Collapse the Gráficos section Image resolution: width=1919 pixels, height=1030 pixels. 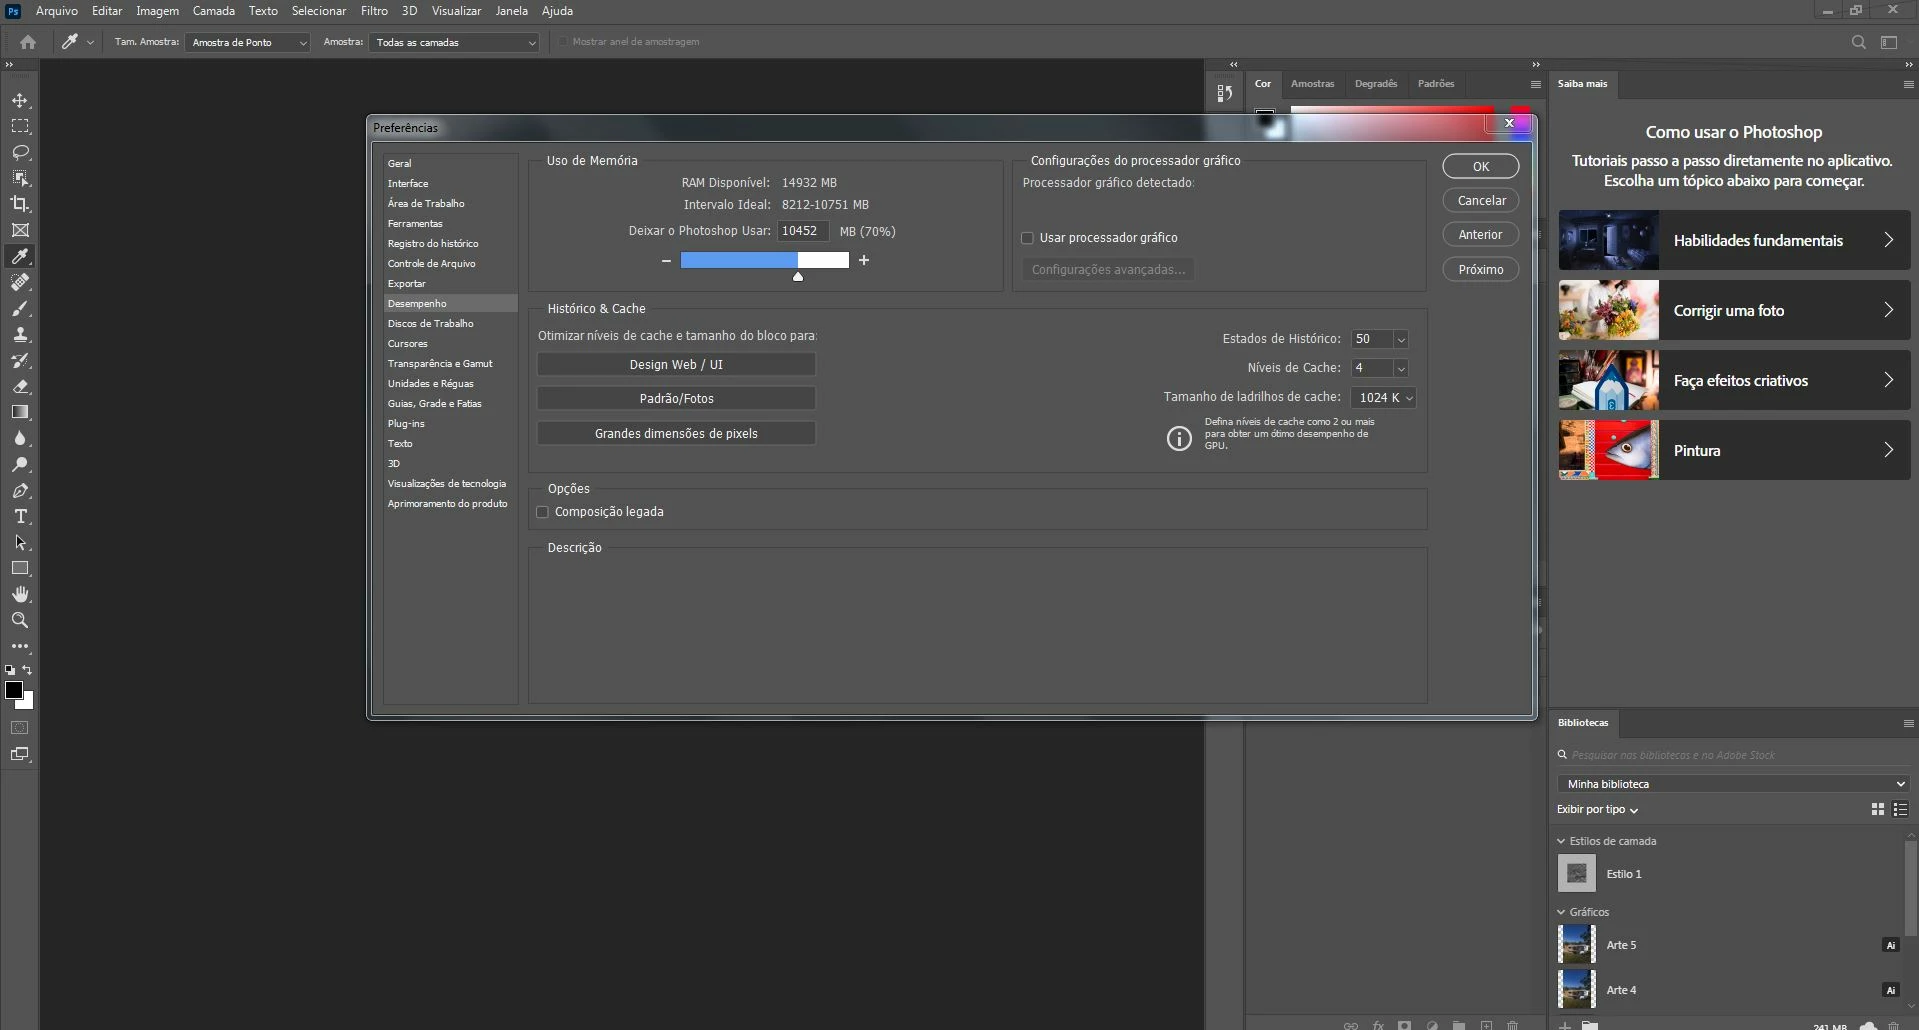click(x=1561, y=912)
